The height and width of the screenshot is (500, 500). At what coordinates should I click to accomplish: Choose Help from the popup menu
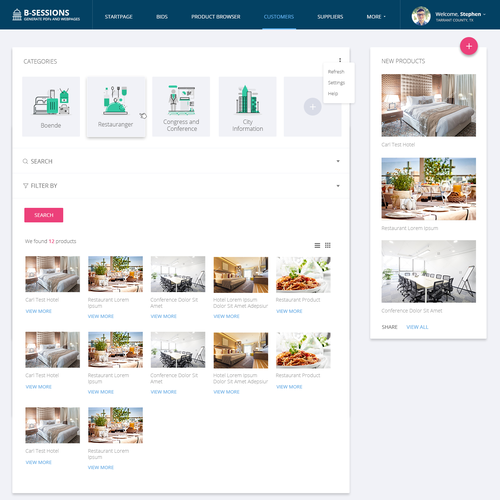tap(333, 94)
